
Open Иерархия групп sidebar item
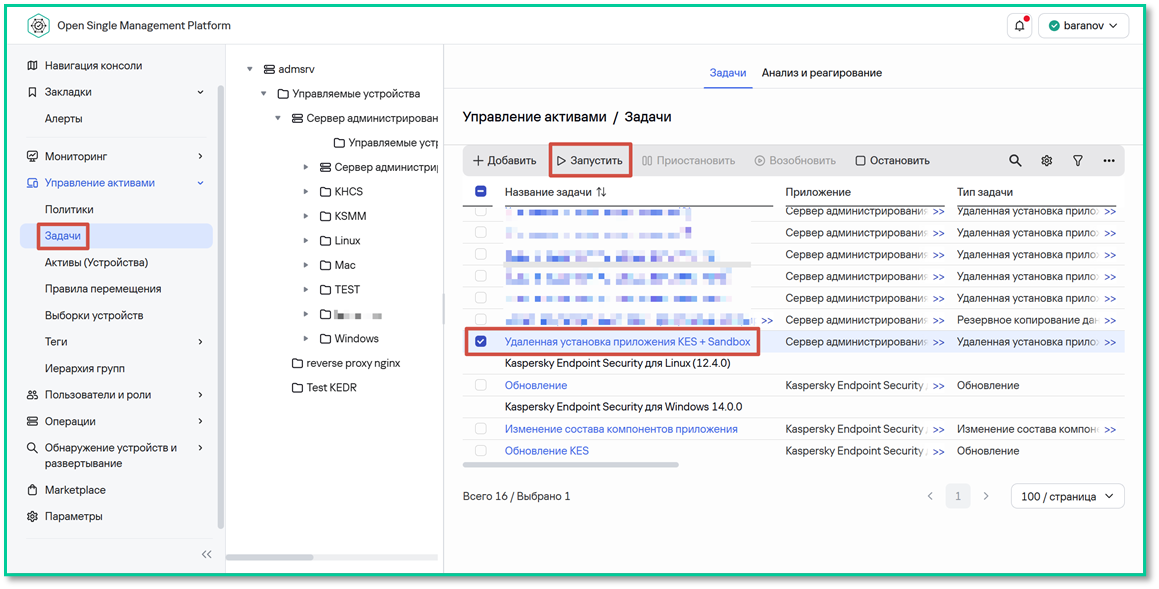point(84,368)
